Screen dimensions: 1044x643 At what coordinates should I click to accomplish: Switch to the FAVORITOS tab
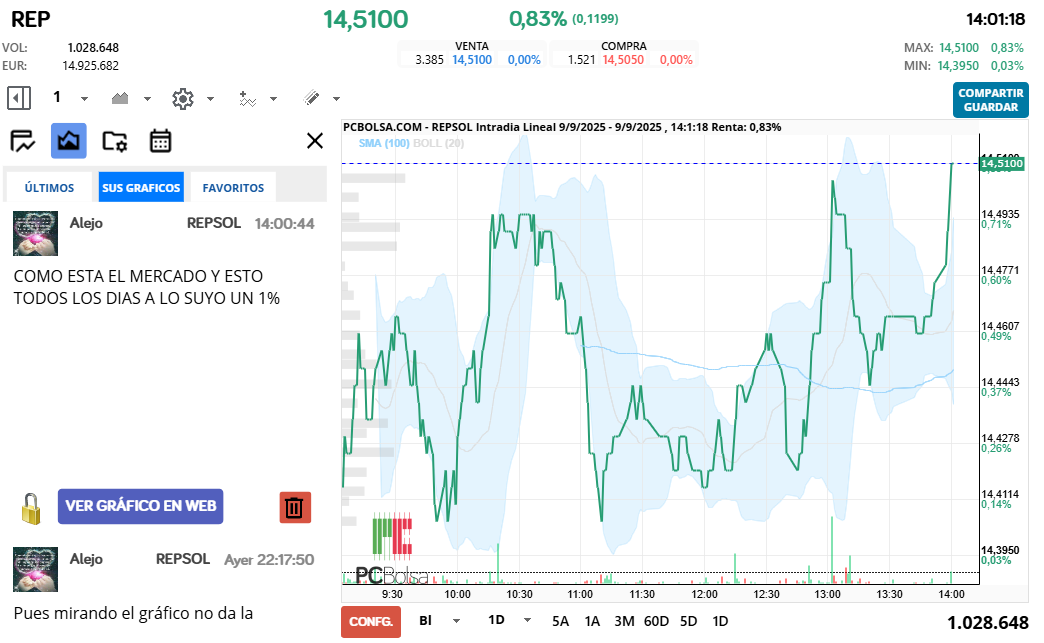pos(233,188)
